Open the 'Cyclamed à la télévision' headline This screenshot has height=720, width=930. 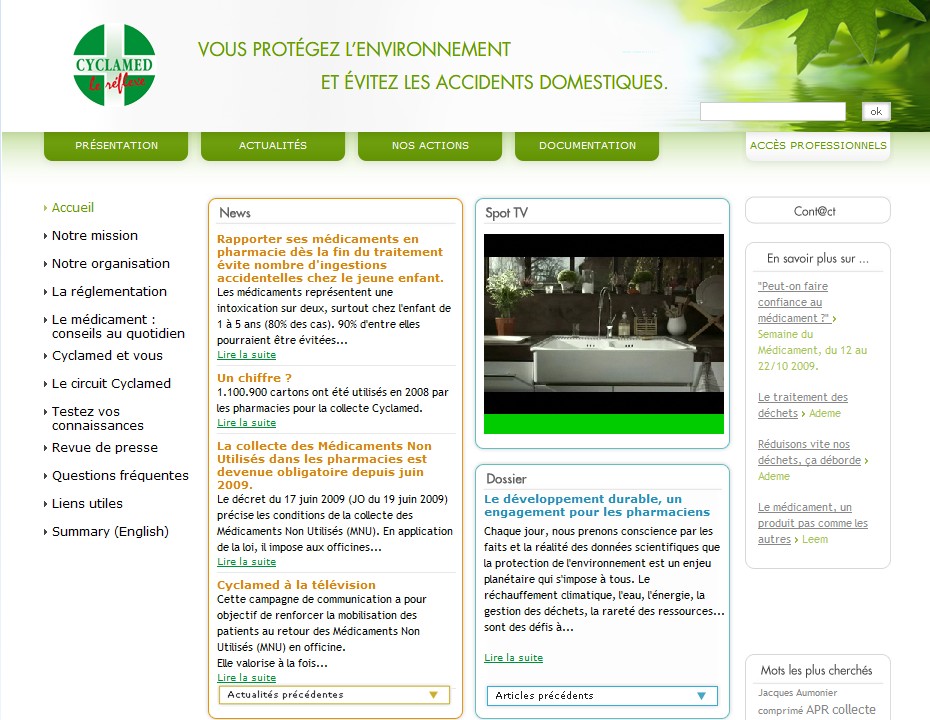pos(296,585)
